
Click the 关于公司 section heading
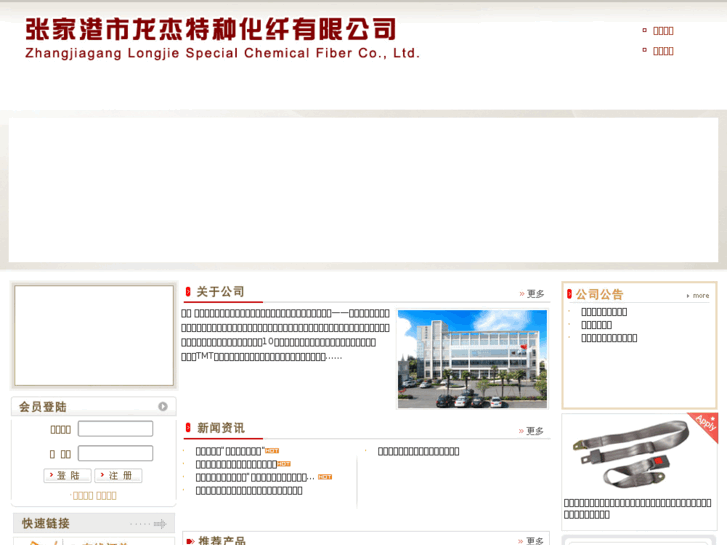pyautogui.click(x=220, y=292)
